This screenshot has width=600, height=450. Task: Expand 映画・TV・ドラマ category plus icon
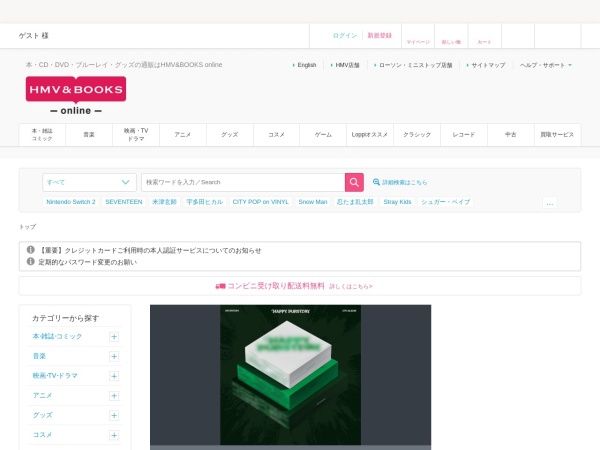pos(114,376)
